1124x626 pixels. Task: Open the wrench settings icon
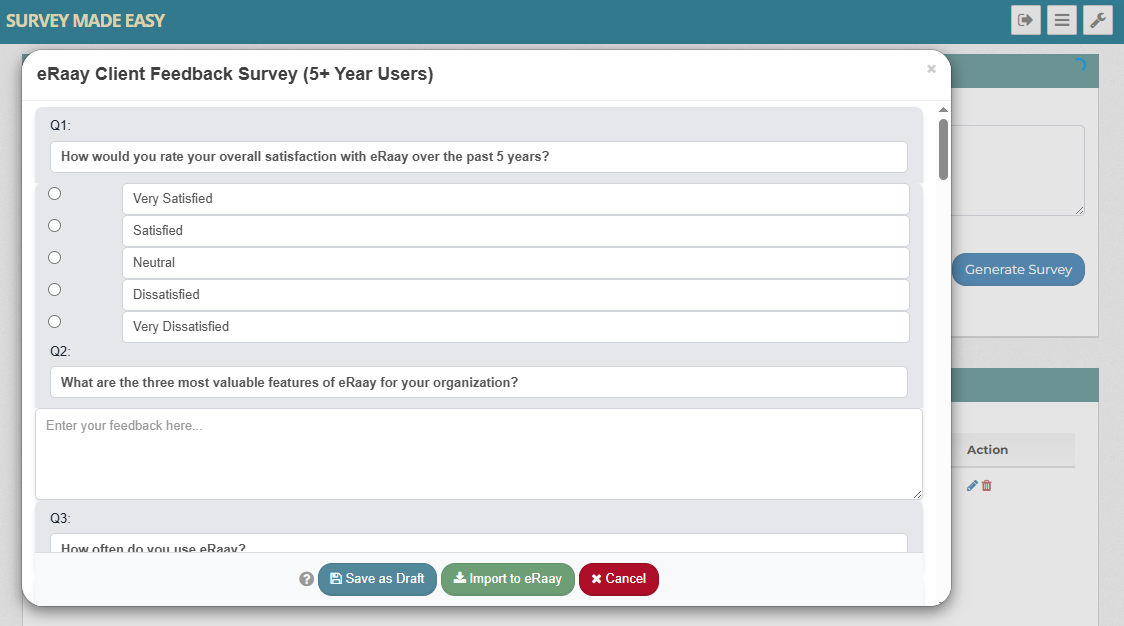tap(1097, 20)
